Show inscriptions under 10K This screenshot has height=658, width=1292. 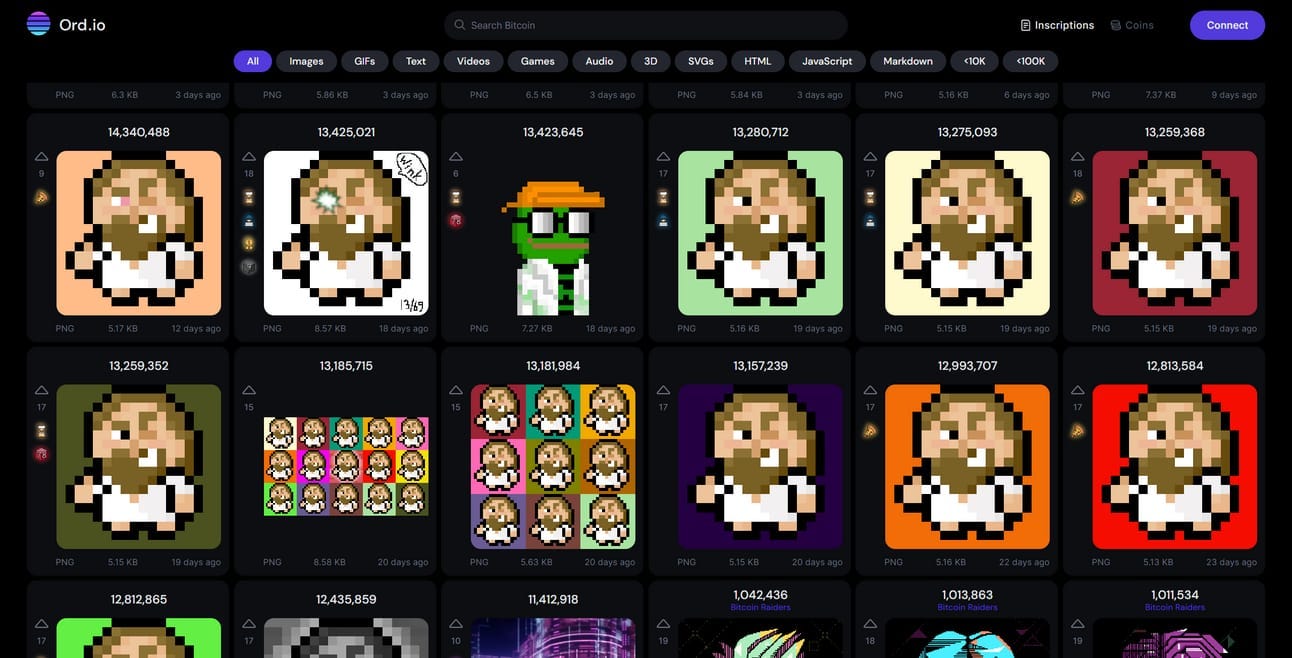975,61
